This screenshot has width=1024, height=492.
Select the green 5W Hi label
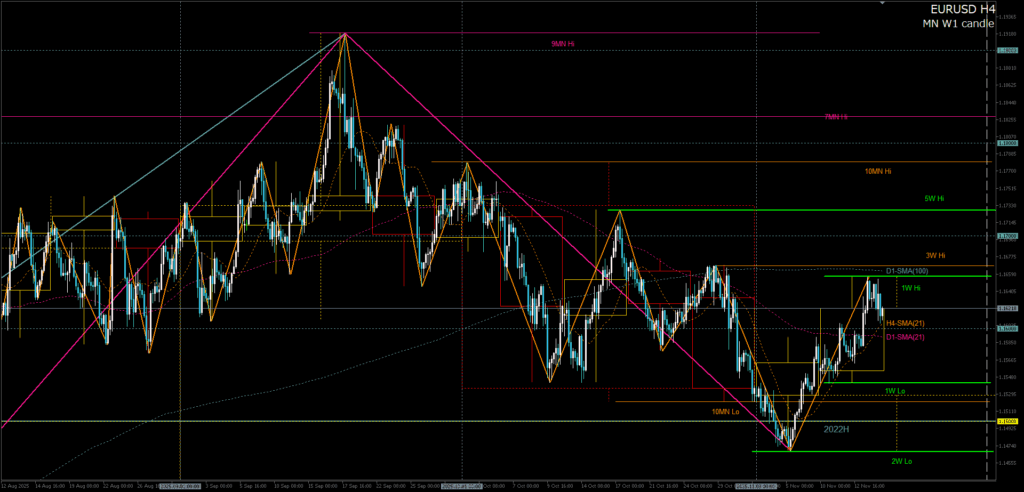click(935, 199)
